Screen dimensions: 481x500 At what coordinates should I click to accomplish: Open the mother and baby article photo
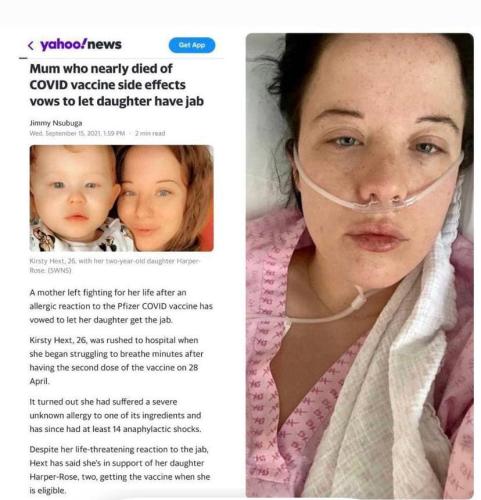(x=121, y=198)
